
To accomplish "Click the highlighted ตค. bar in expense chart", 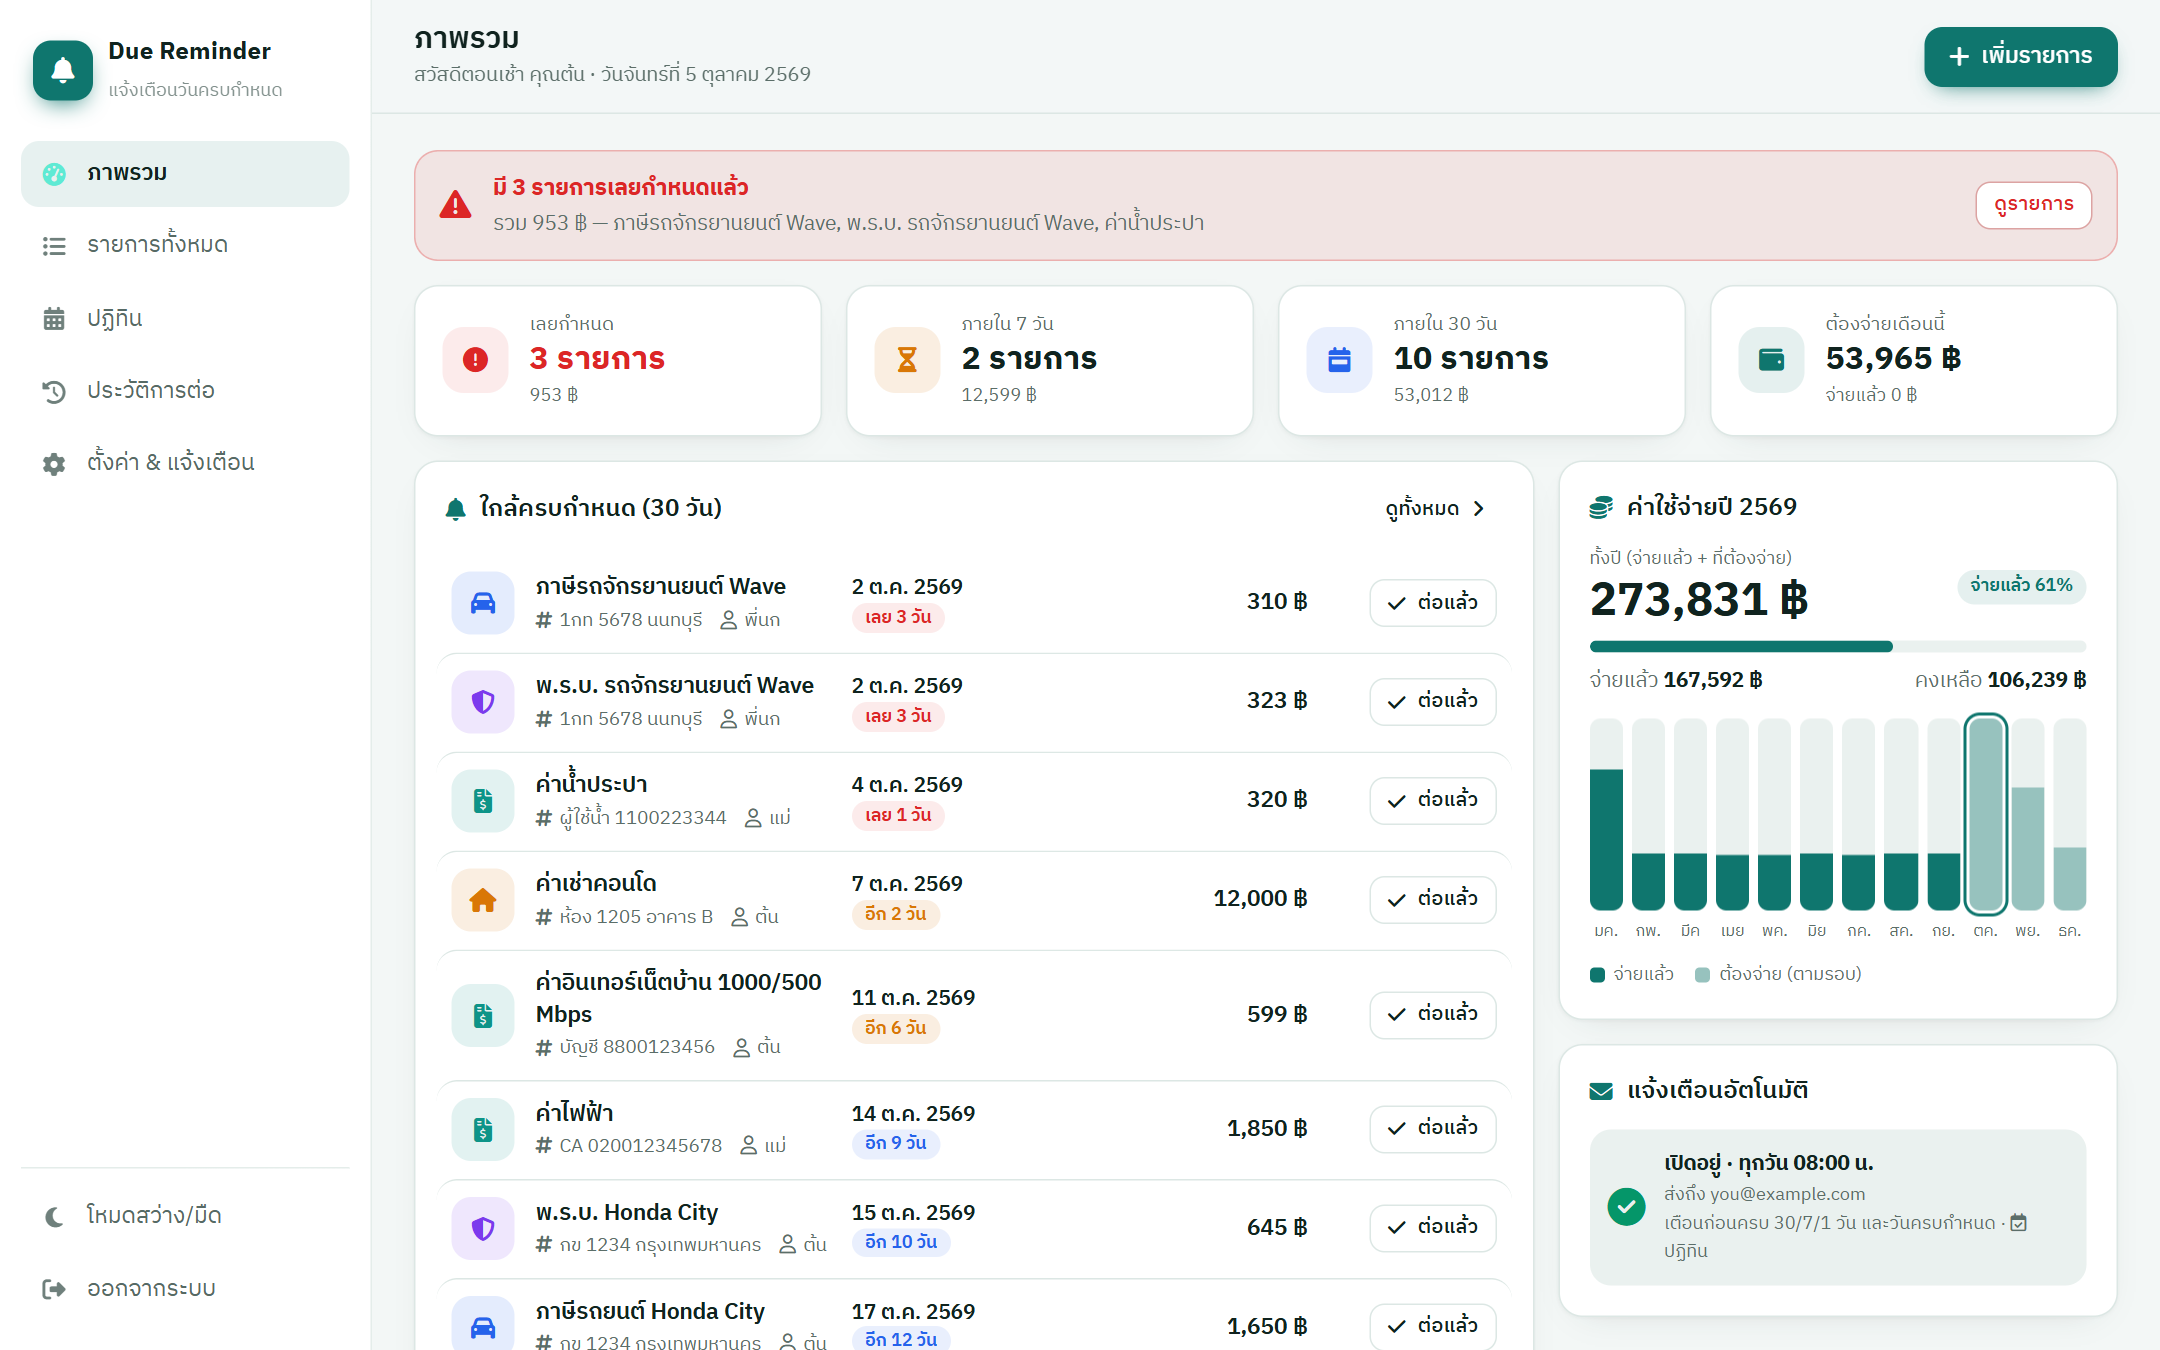I will (x=1985, y=814).
